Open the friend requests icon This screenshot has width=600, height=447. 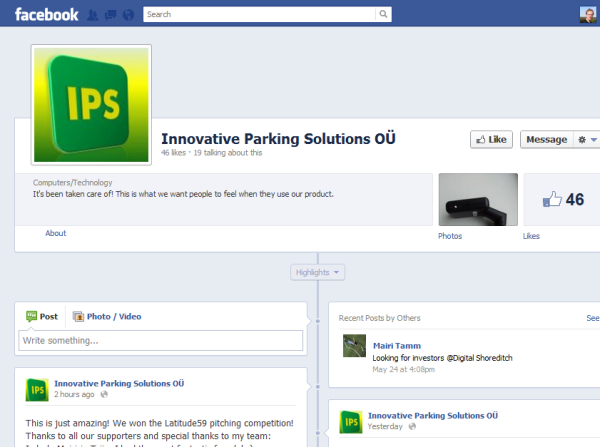coord(93,15)
